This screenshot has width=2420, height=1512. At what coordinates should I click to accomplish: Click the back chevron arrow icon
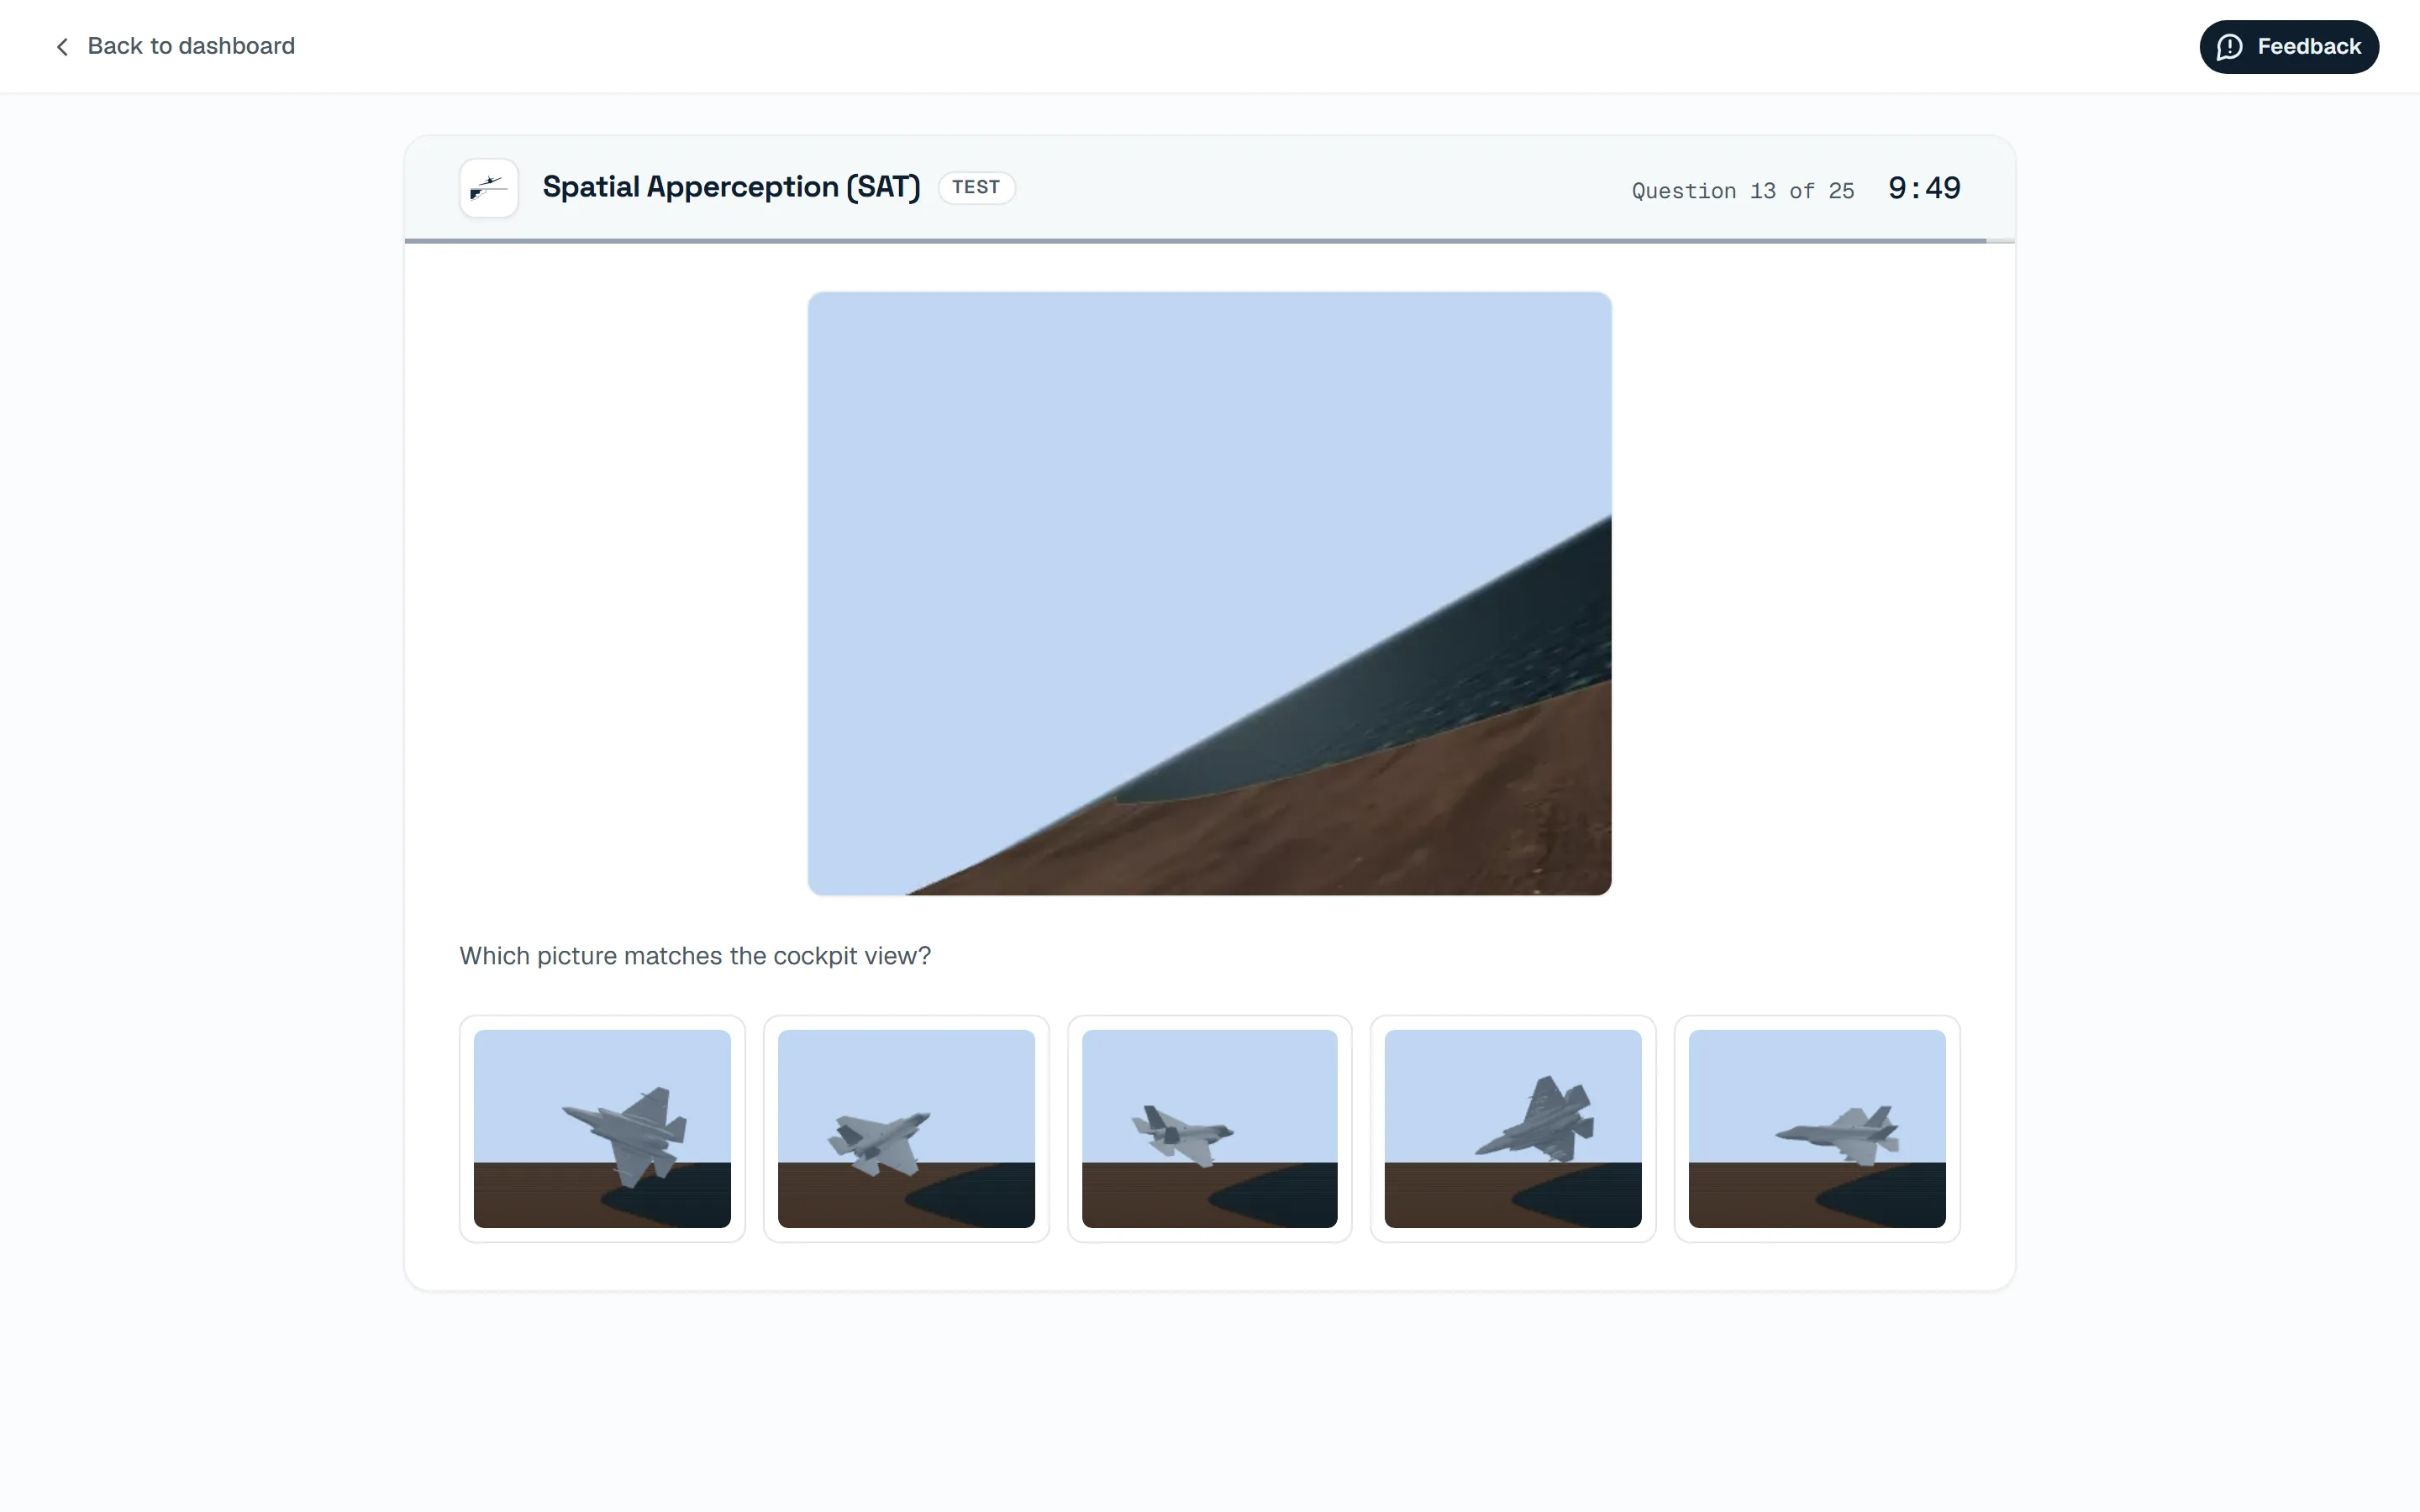click(62, 47)
